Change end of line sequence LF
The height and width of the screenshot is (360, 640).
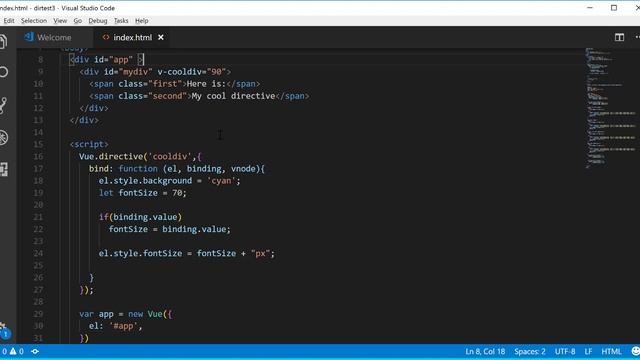point(588,351)
